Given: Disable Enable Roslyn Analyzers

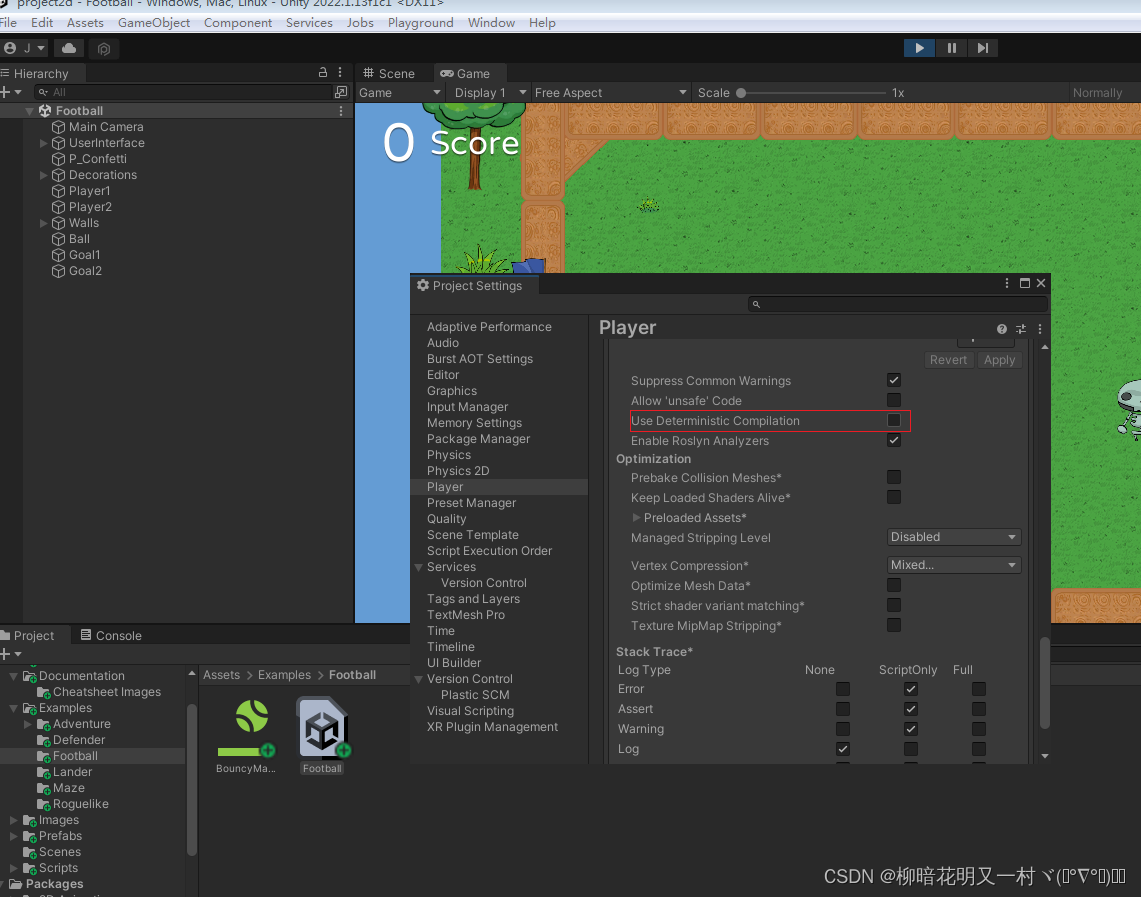Looking at the screenshot, I should [894, 440].
